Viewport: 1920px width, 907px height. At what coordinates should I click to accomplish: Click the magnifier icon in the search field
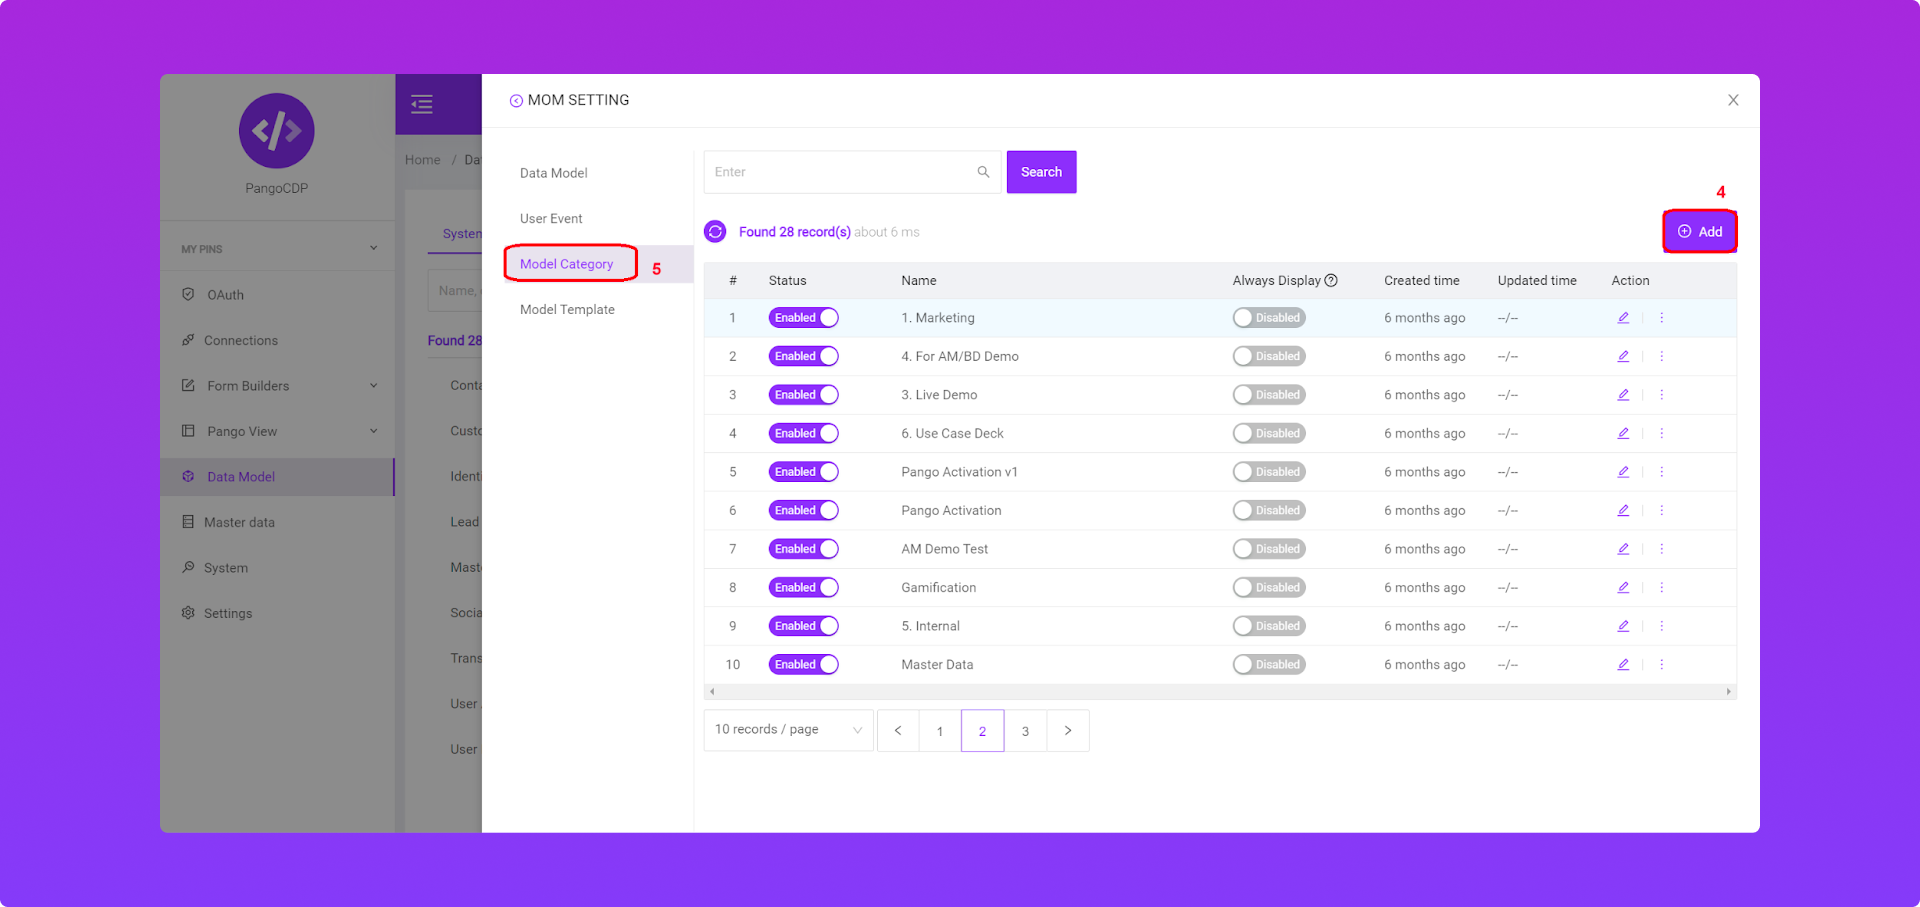(983, 172)
